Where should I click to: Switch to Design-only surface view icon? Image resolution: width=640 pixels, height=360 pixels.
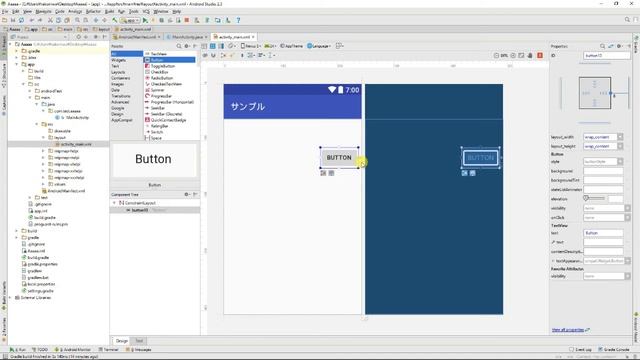(x=204, y=46)
